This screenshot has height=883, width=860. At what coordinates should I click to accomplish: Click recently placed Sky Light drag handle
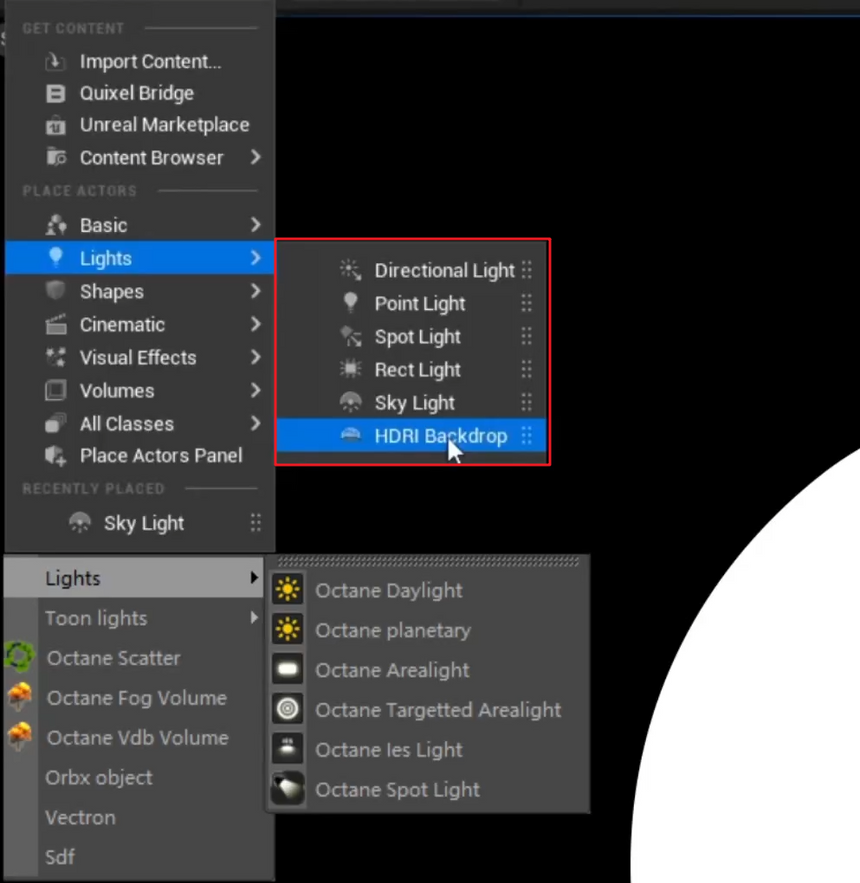256,523
